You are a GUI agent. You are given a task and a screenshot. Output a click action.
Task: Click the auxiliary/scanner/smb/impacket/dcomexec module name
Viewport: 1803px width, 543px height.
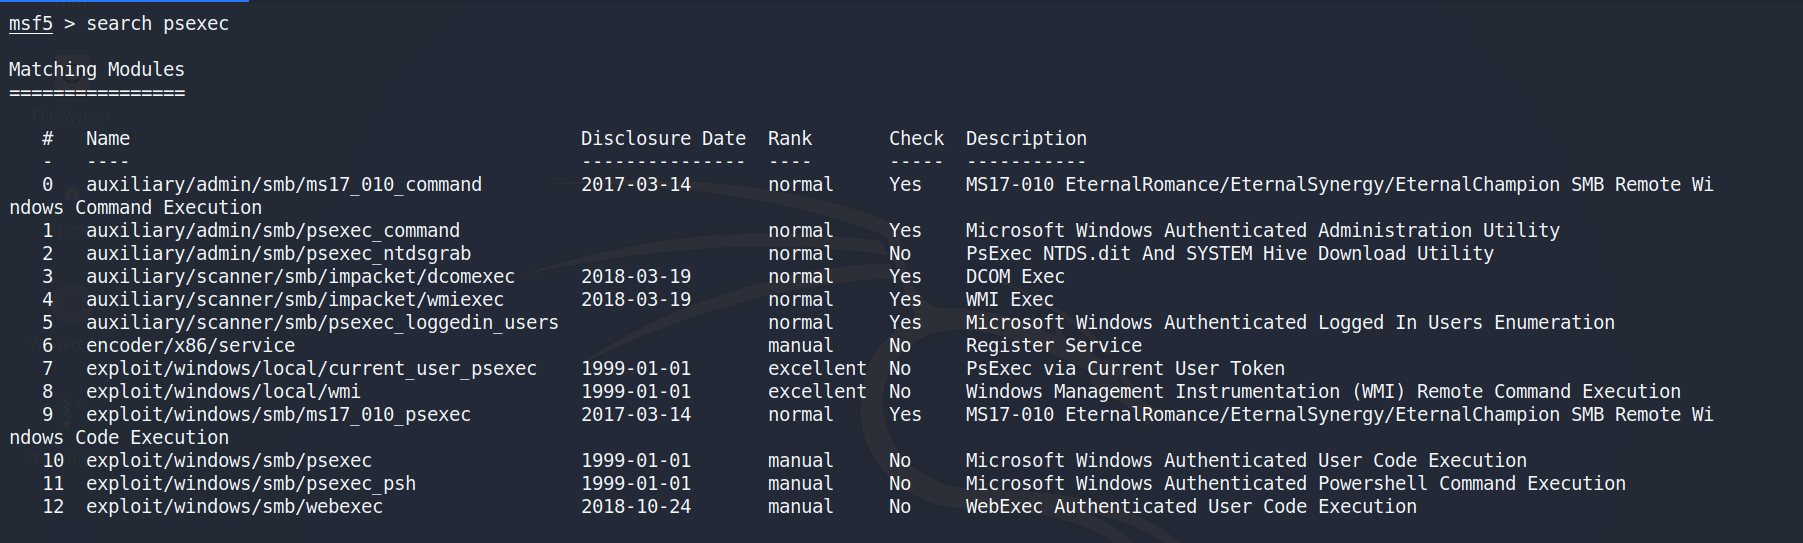[x=300, y=276]
